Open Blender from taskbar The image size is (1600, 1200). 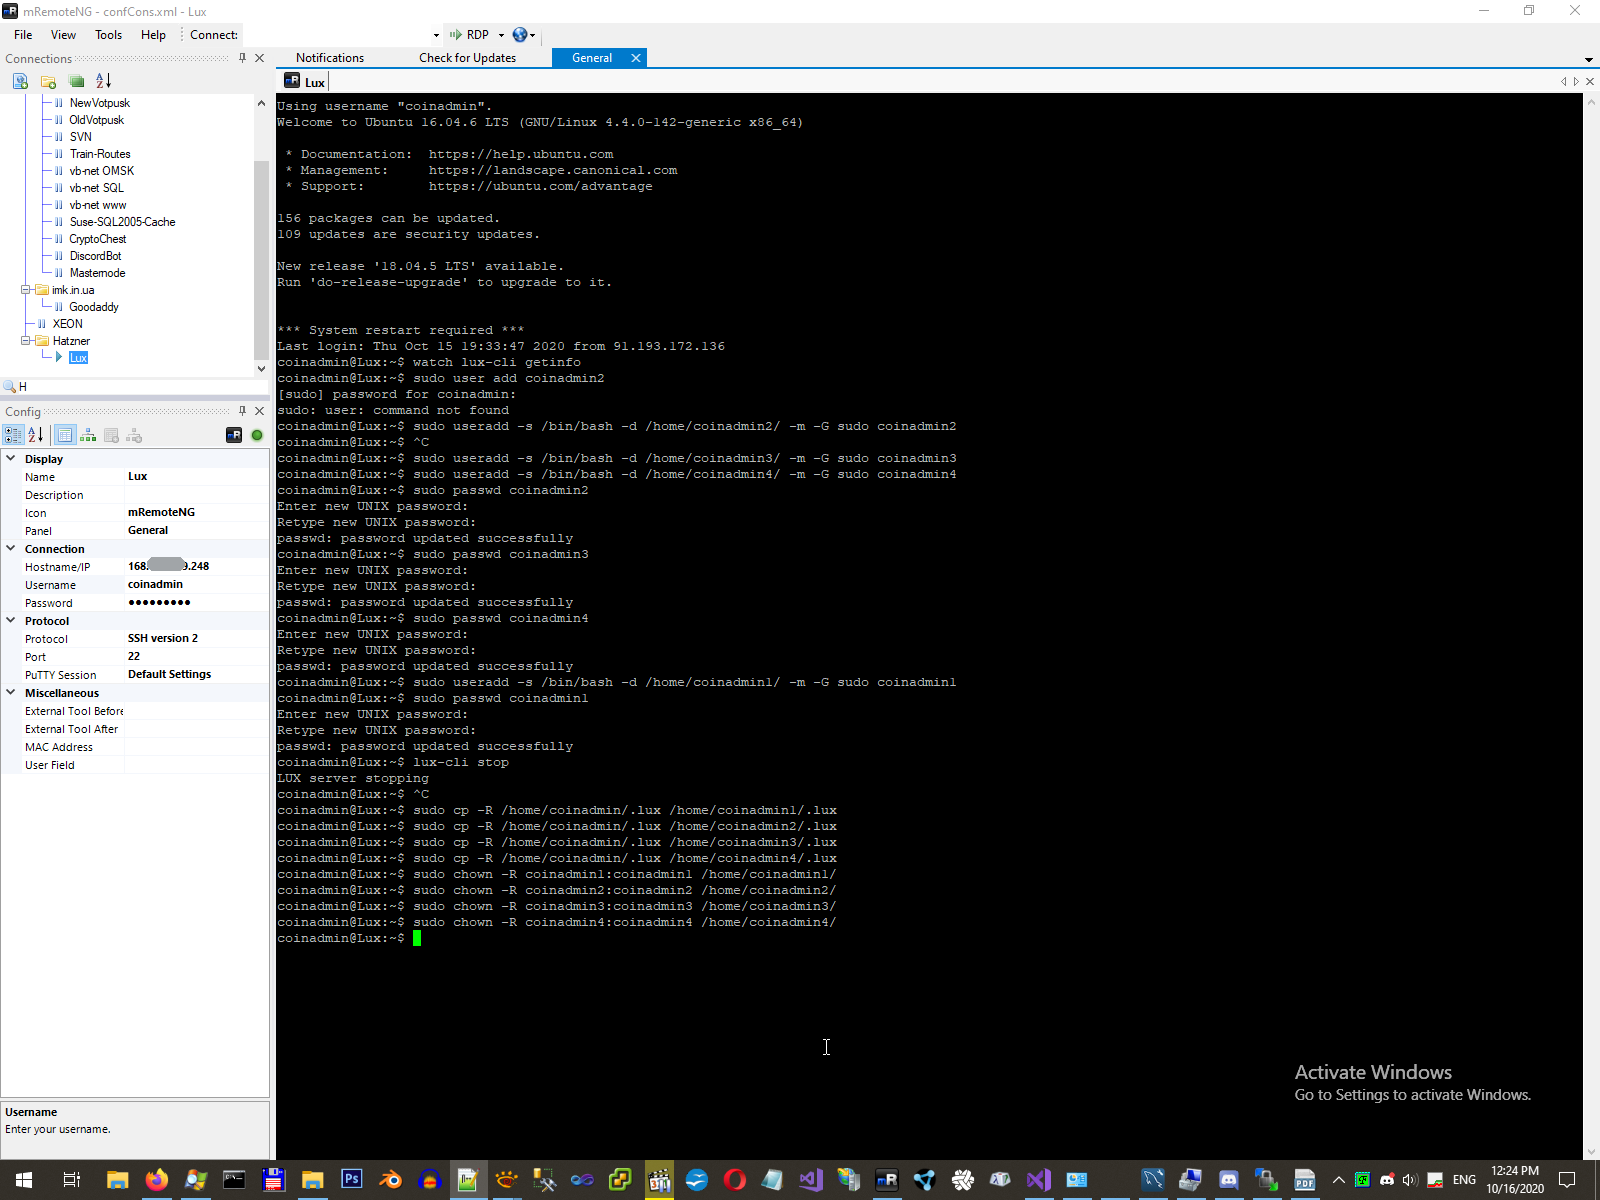tap(390, 1180)
